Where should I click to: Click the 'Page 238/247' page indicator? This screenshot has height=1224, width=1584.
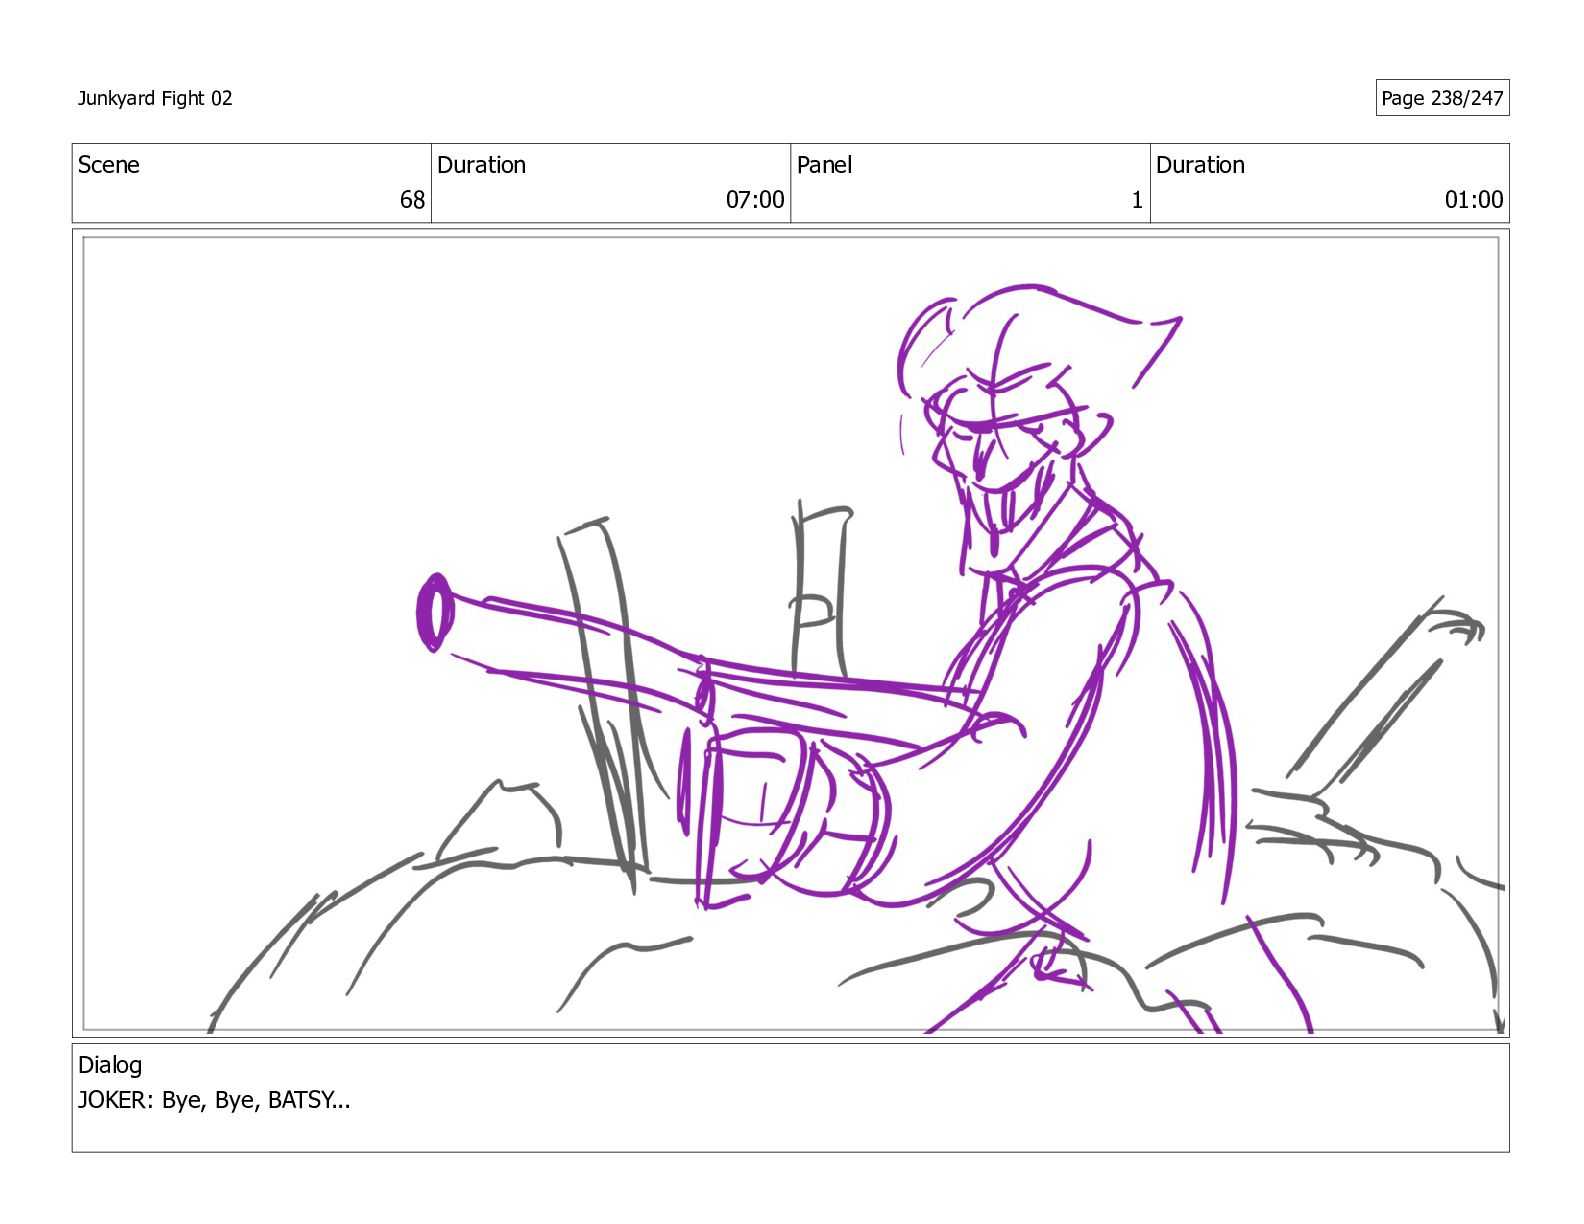click(1442, 98)
